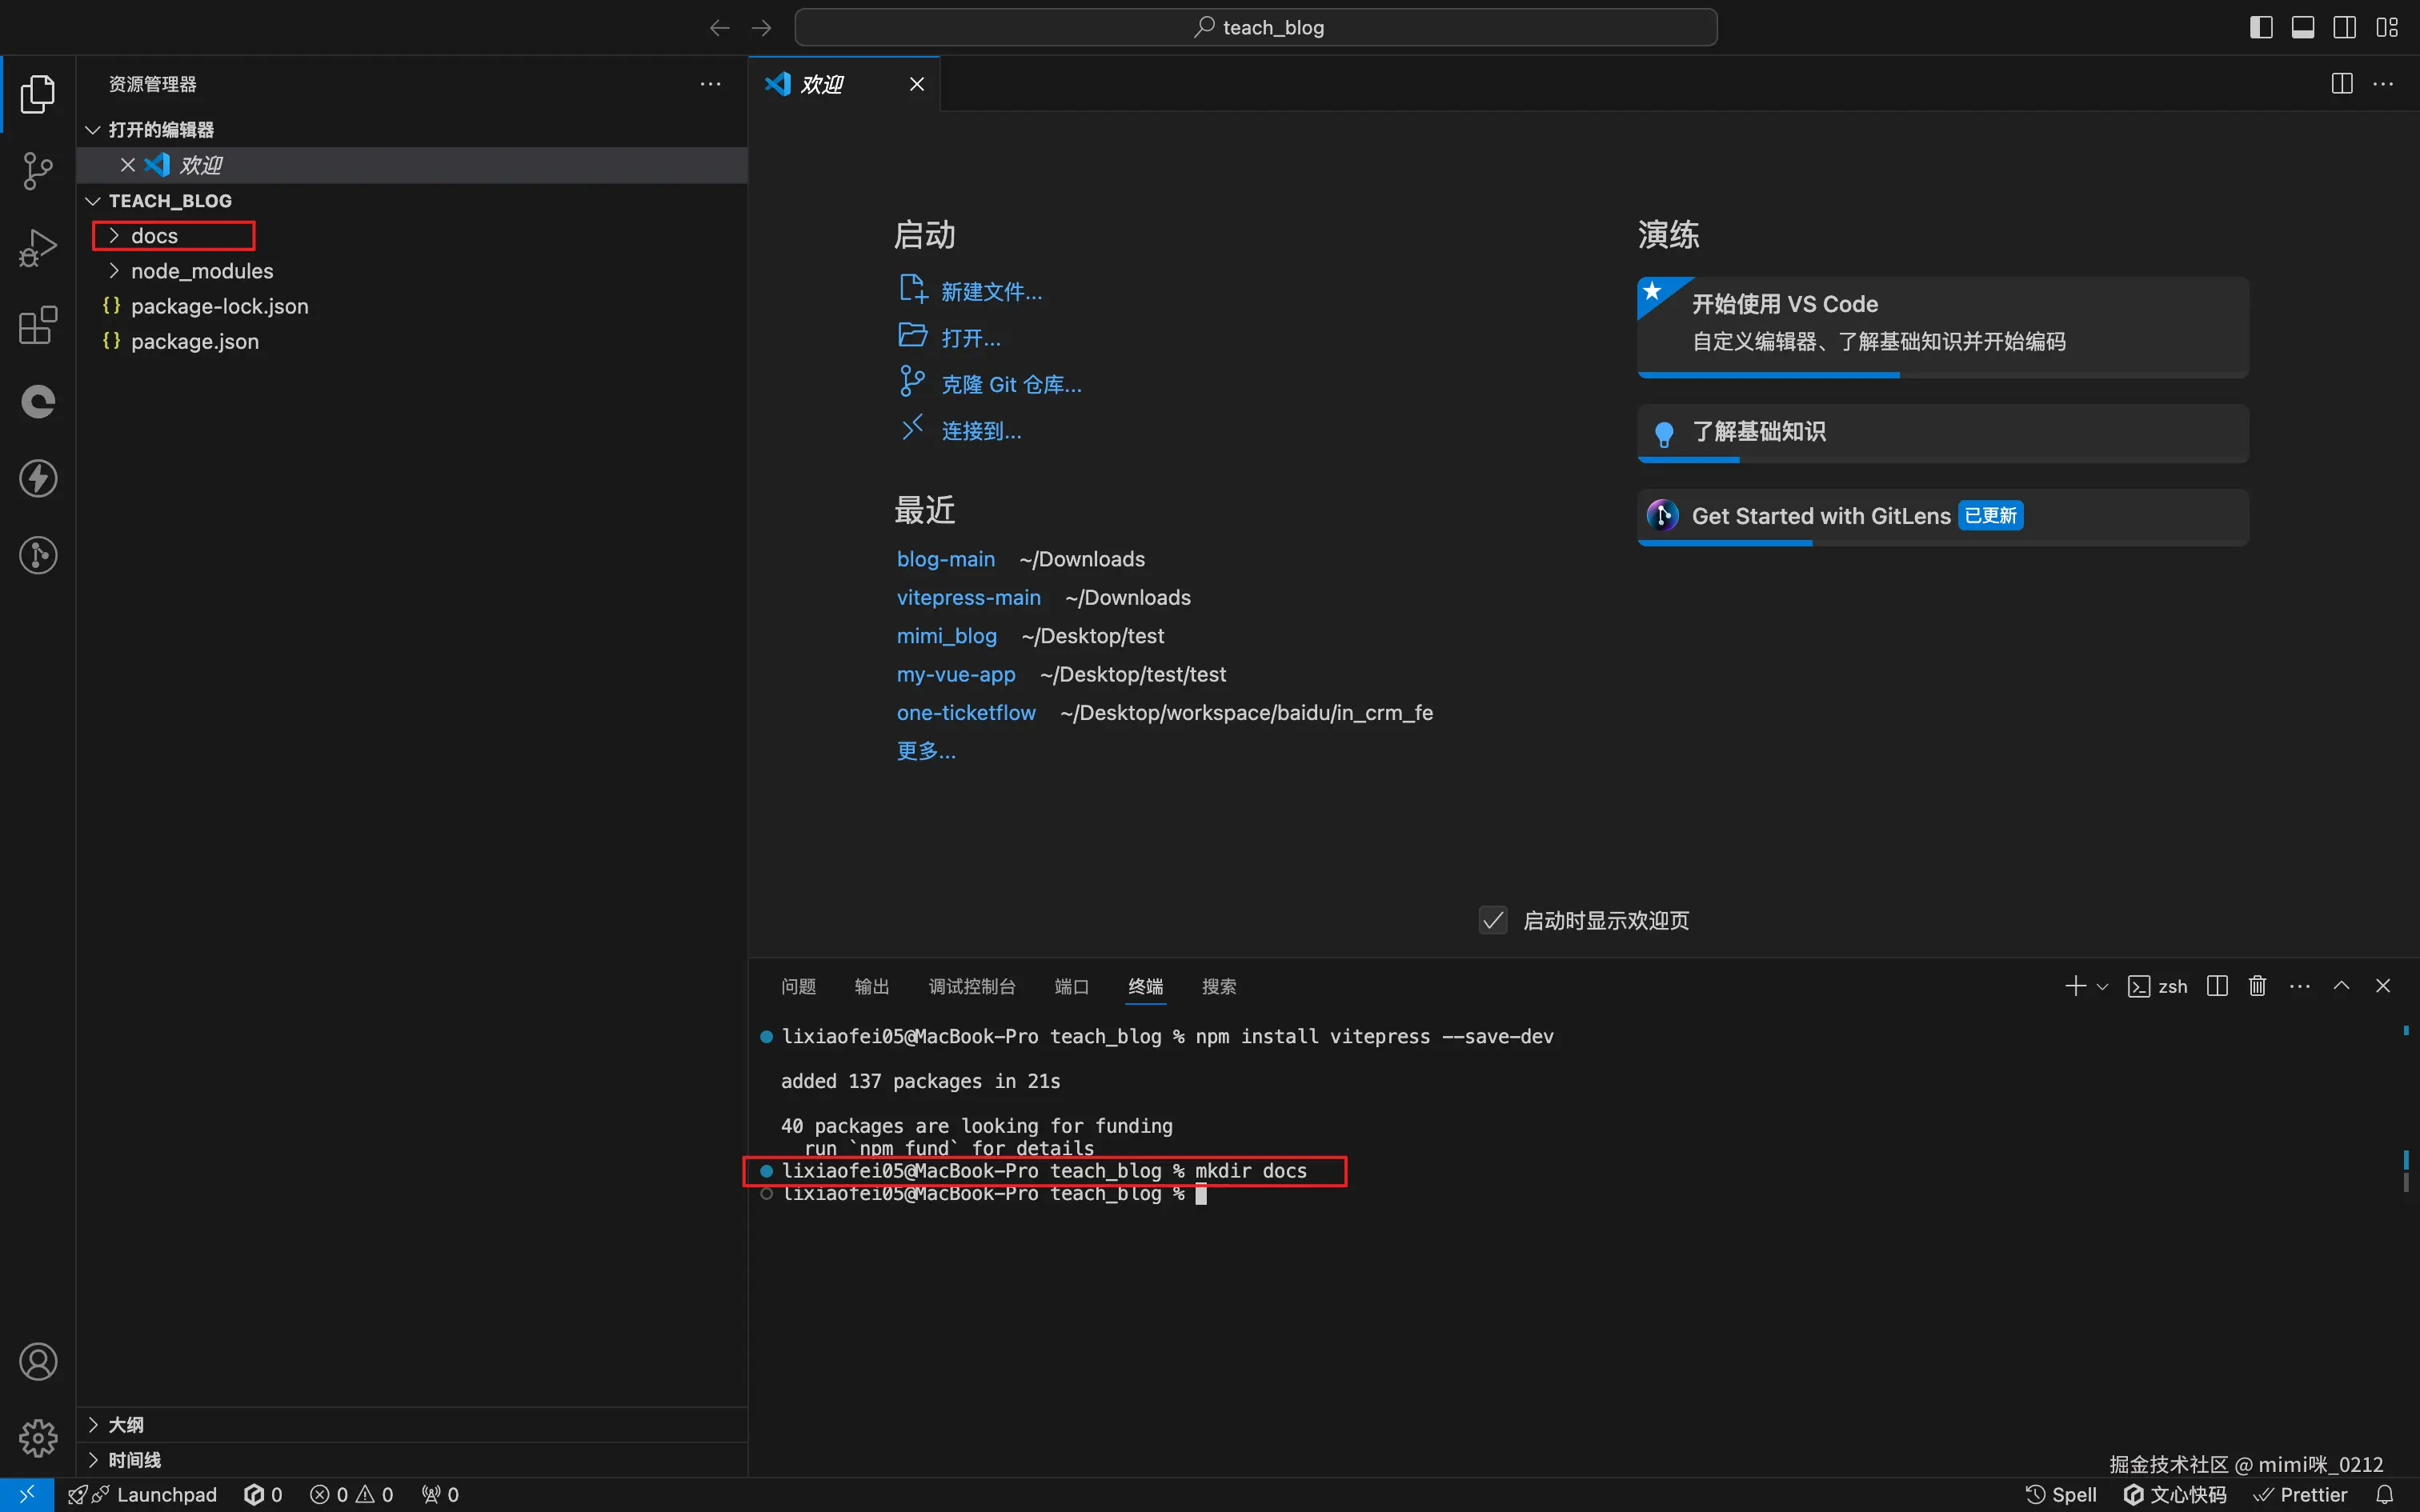Click the 克隆 Git 仓库 link

point(1011,385)
